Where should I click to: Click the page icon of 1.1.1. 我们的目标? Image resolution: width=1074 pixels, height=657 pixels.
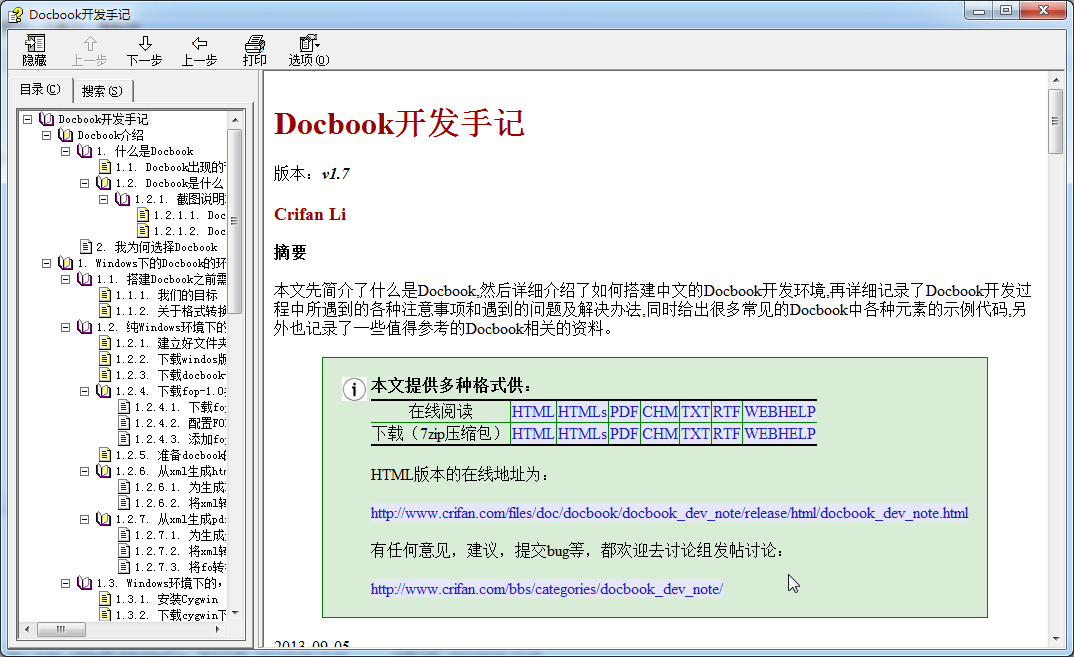coord(105,295)
